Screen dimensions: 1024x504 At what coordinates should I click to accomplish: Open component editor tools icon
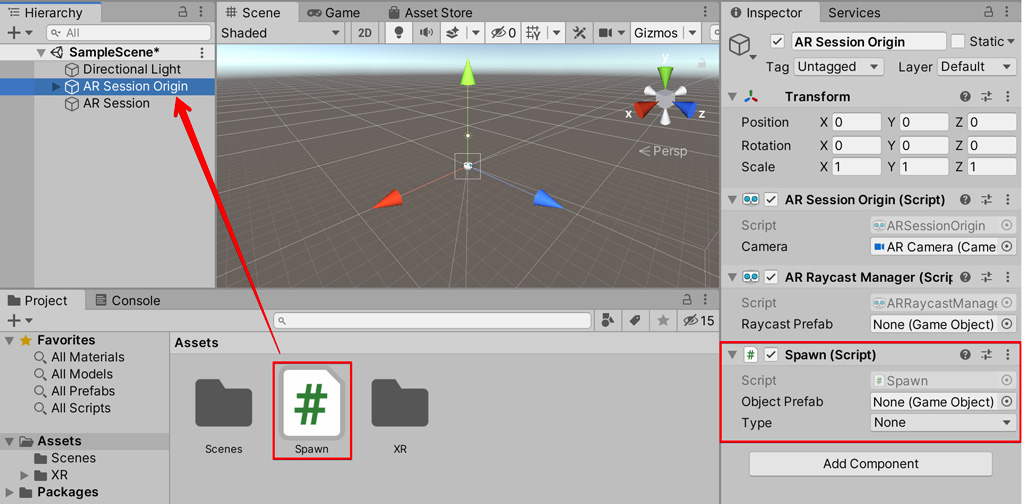pos(579,33)
